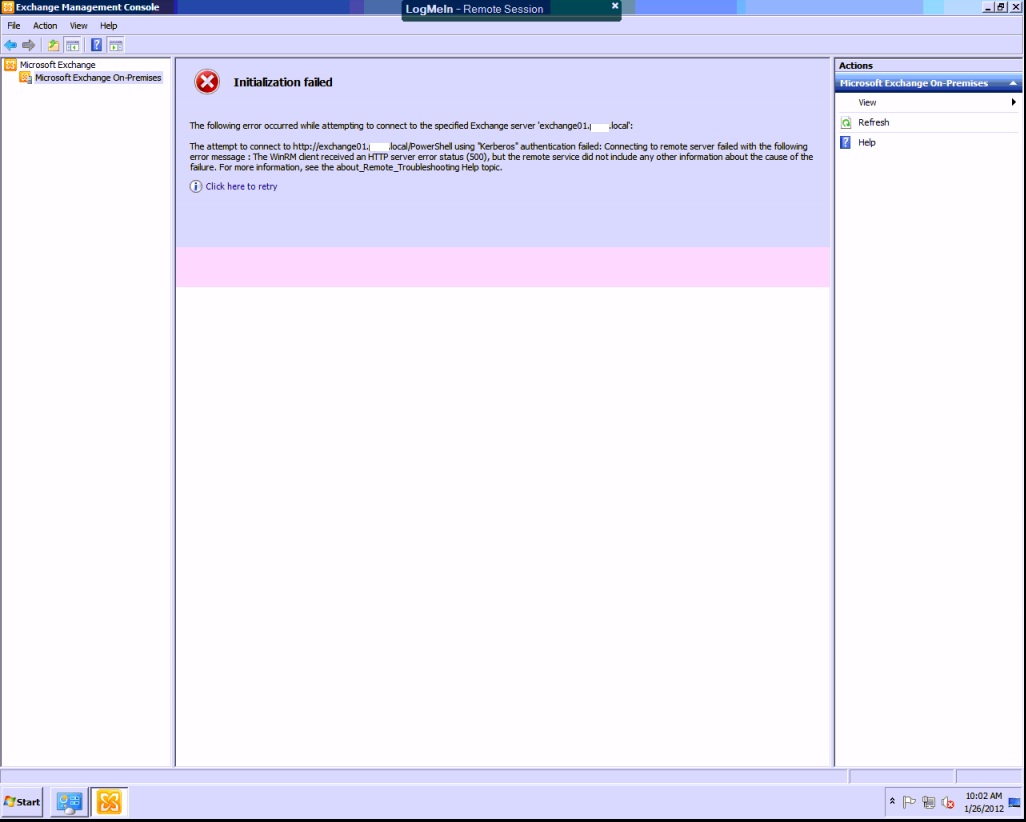The height and width of the screenshot is (822, 1026).
Task: Click the Help icon in Actions pane
Action: click(x=846, y=143)
